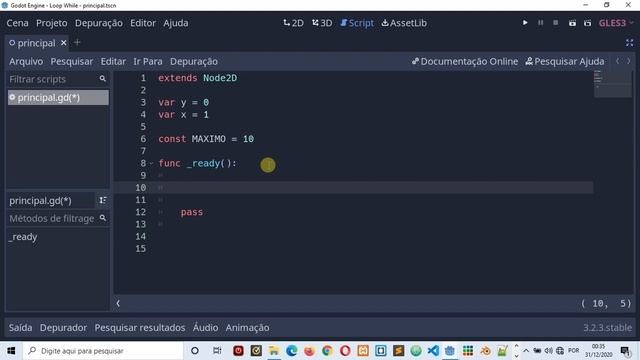This screenshot has width=640, height=360.
Task: Open the GLES3 renderer dropdown
Action: coord(616,23)
